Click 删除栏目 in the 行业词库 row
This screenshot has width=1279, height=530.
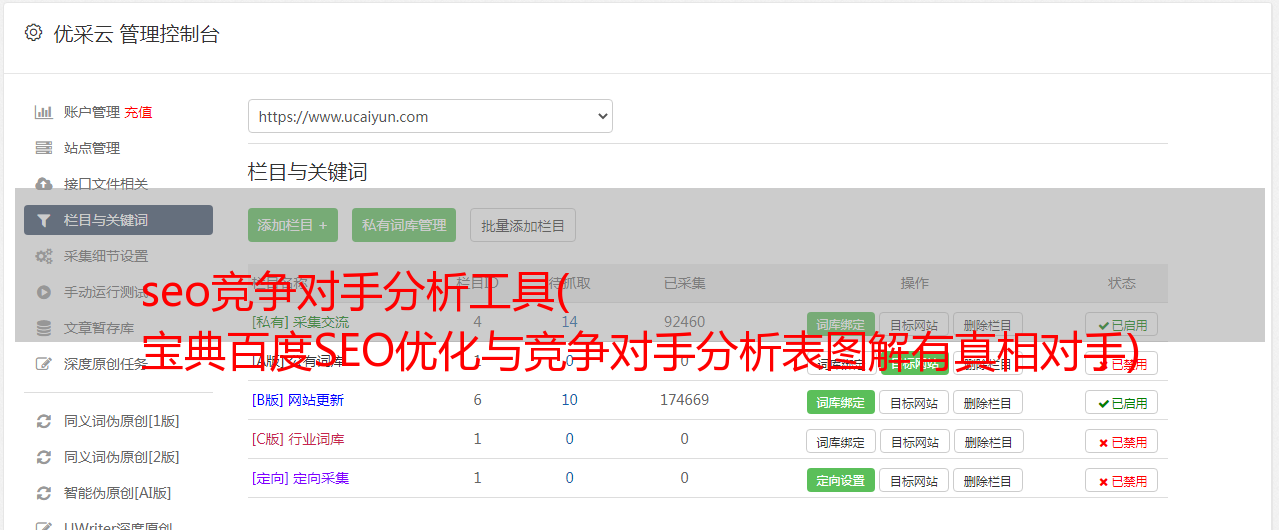click(x=988, y=441)
